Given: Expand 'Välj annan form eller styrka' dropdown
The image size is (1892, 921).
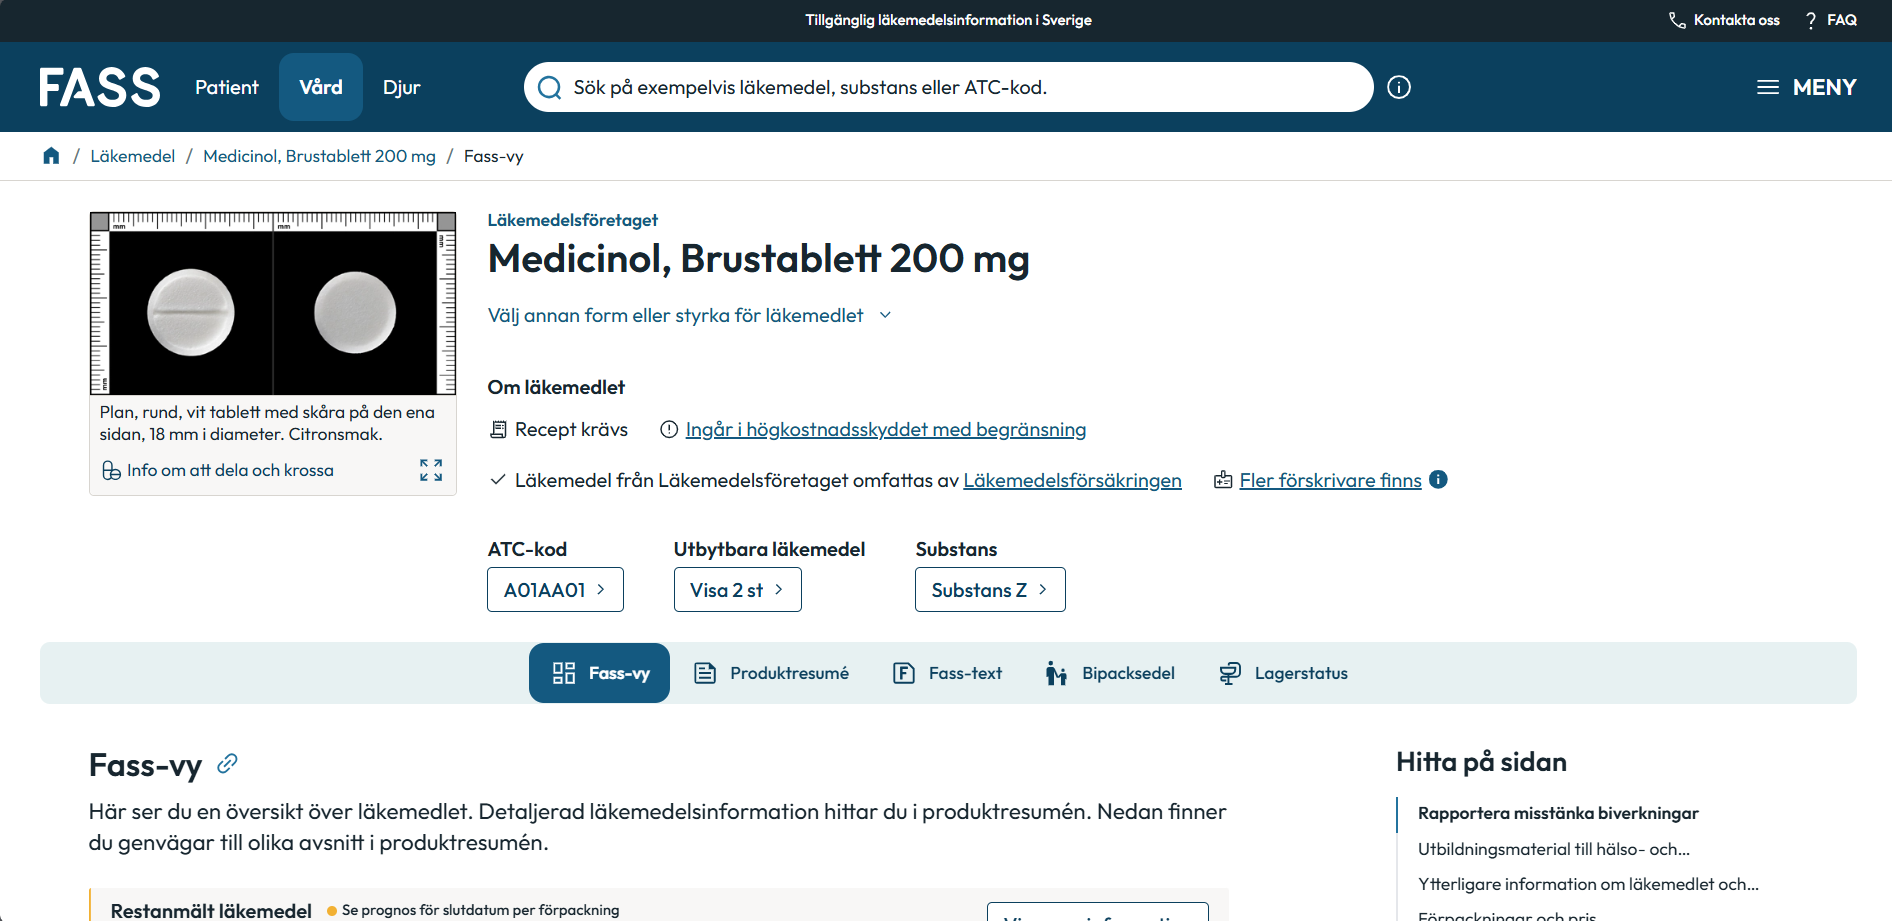Looking at the screenshot, I should point(689,316).
